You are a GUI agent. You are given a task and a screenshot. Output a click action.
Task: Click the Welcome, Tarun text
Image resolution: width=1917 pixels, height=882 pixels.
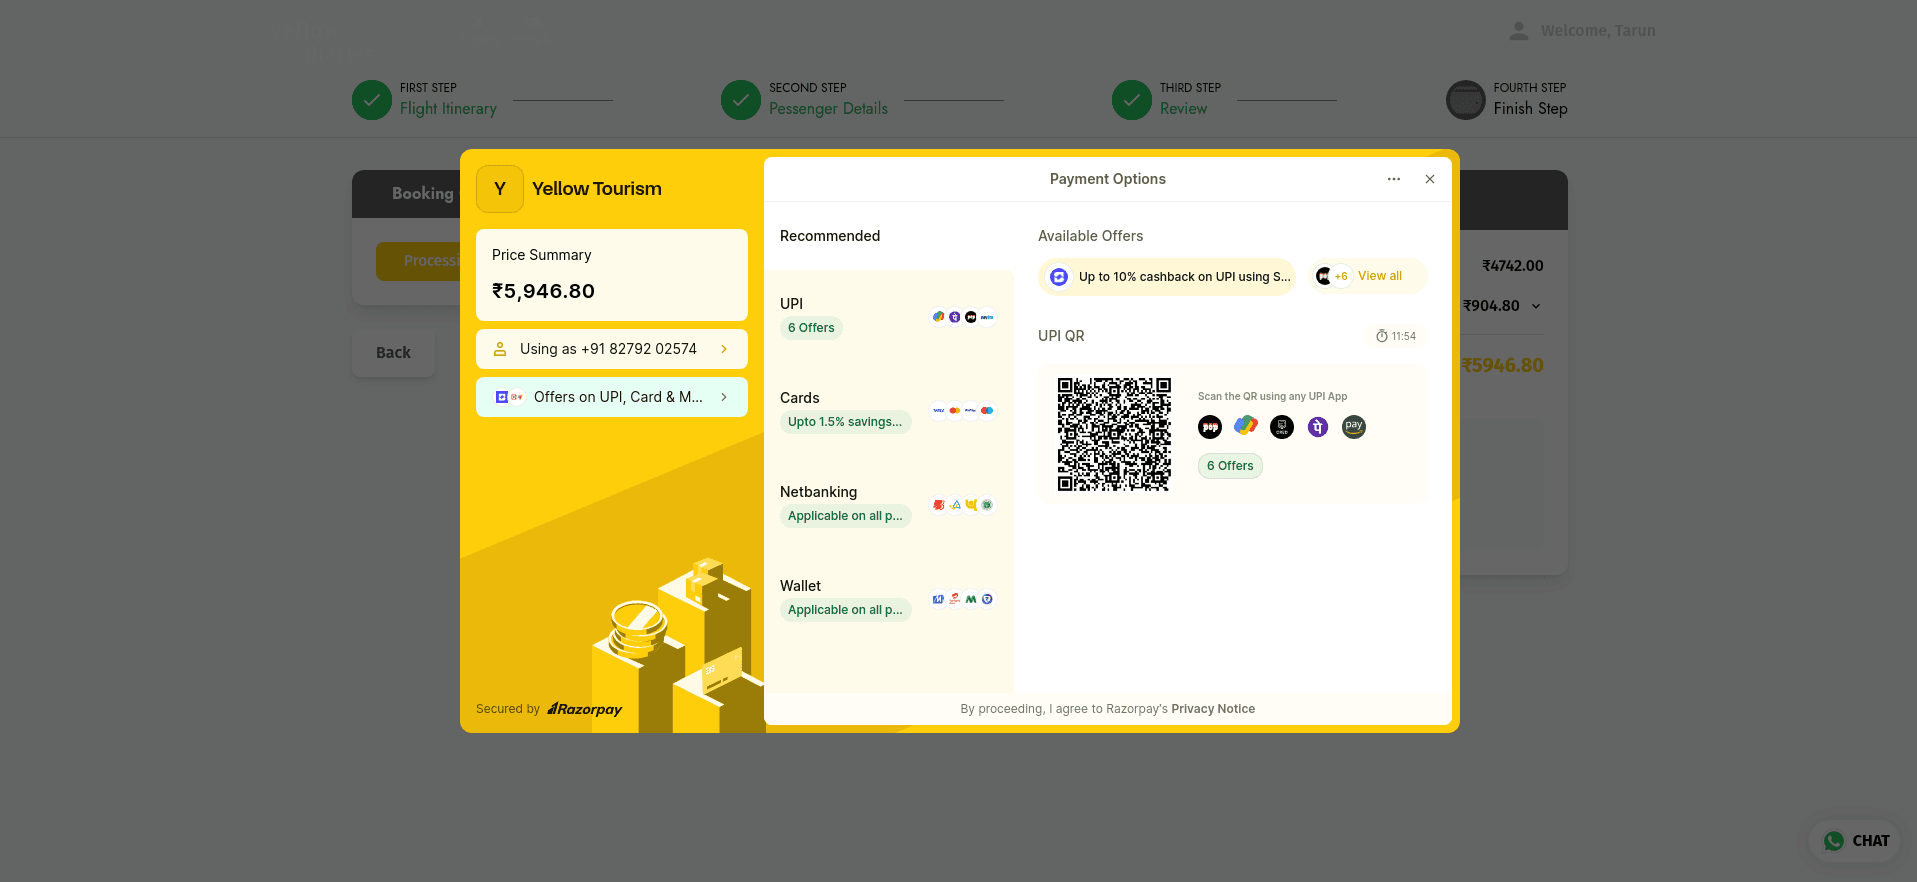(x=1598, y=31)
